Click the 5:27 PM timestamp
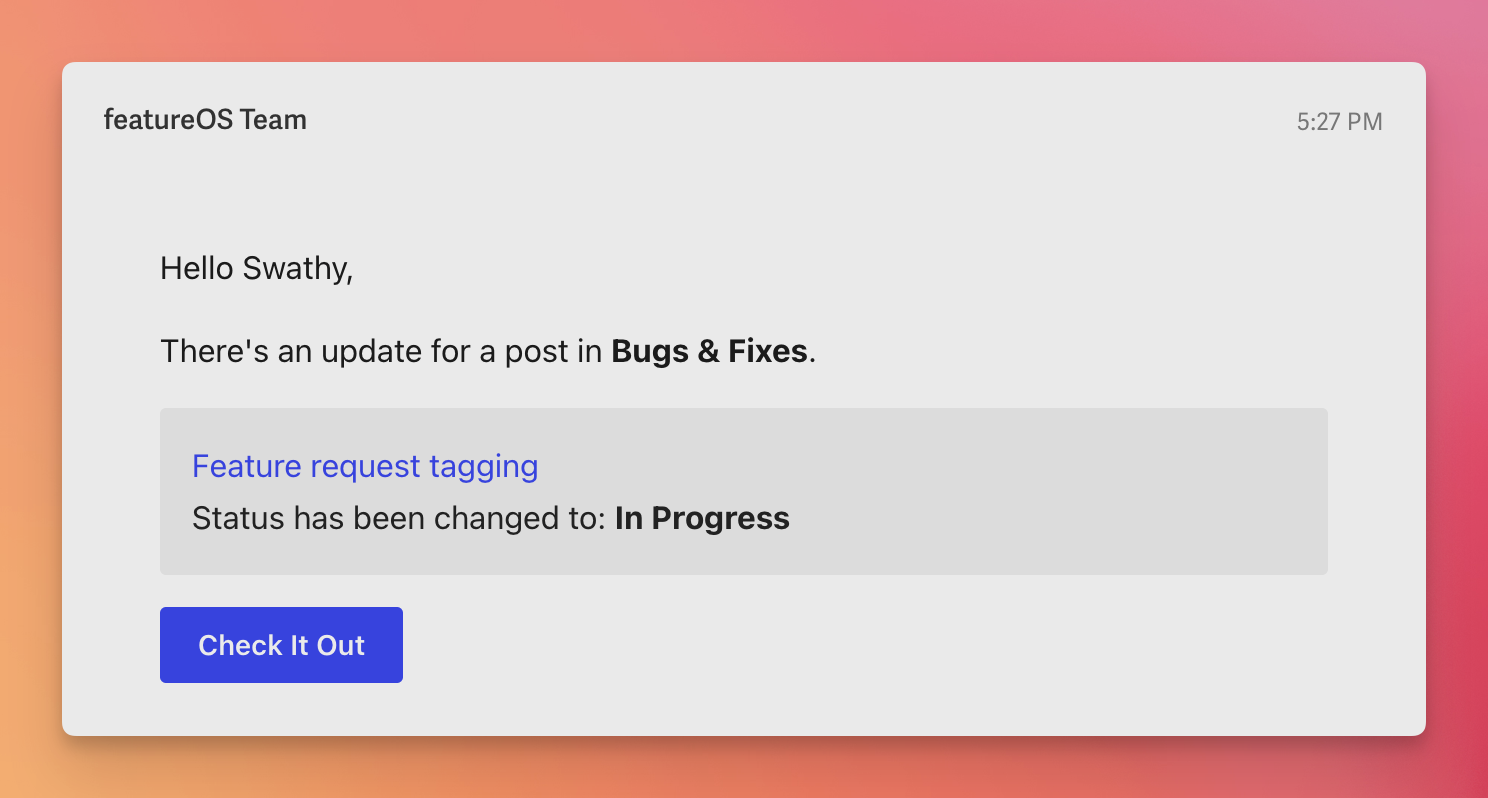The width and height of the screenshot is (1488, 798). (x=1339, y=122)
